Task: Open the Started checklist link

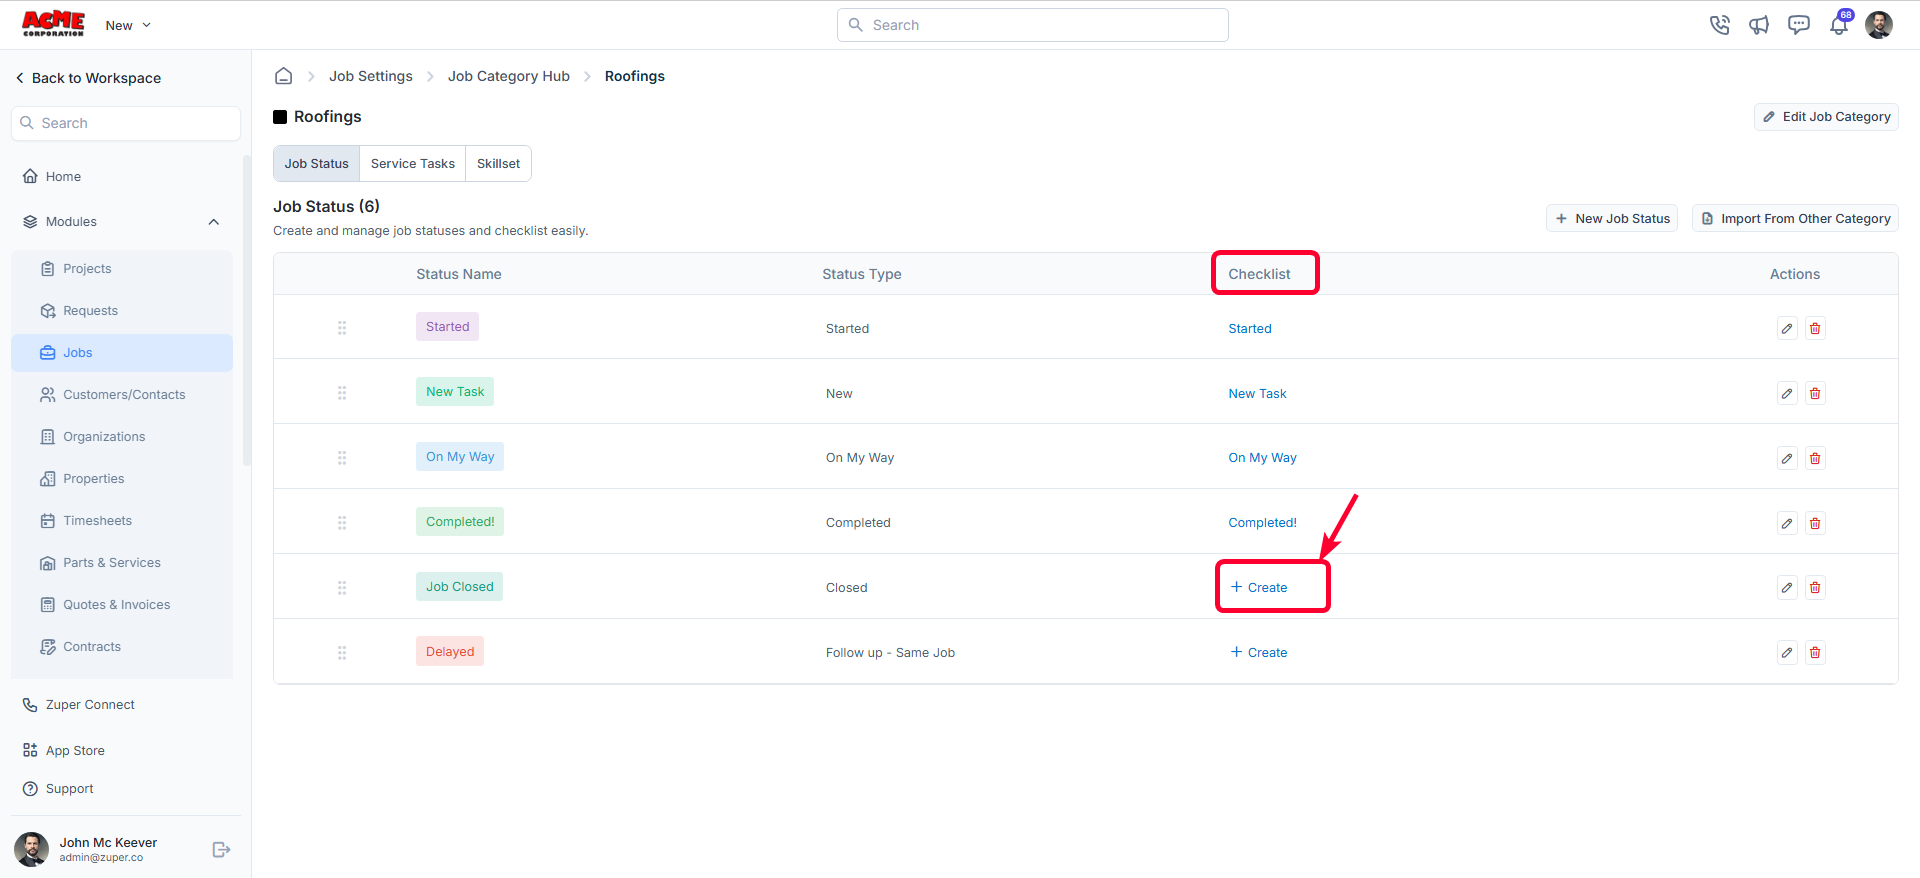Action: point(1250,329)
